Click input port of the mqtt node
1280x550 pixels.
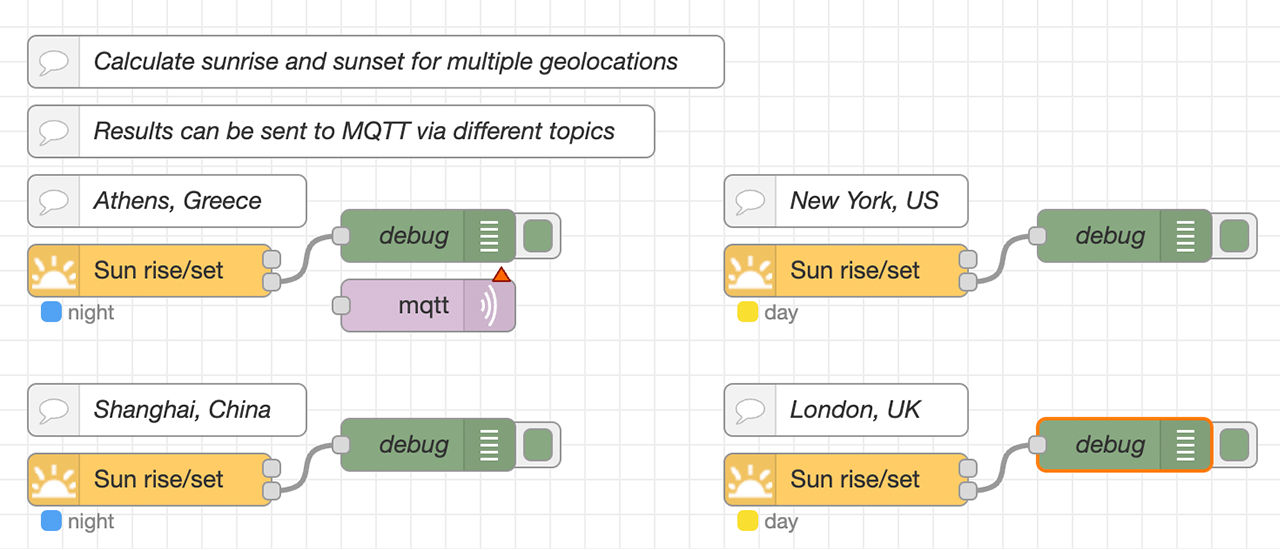click(341, 306)
